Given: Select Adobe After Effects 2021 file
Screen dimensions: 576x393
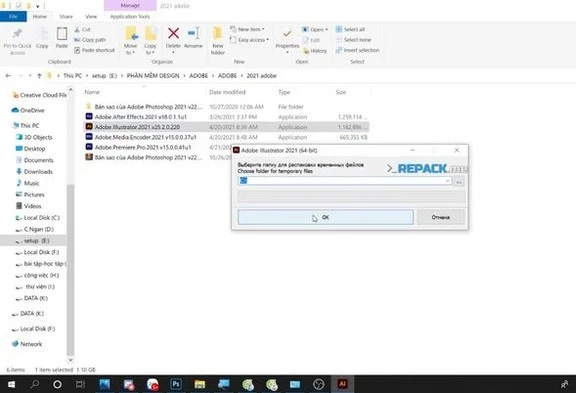Looking at the screenshot, I should (x=226, y=117).
